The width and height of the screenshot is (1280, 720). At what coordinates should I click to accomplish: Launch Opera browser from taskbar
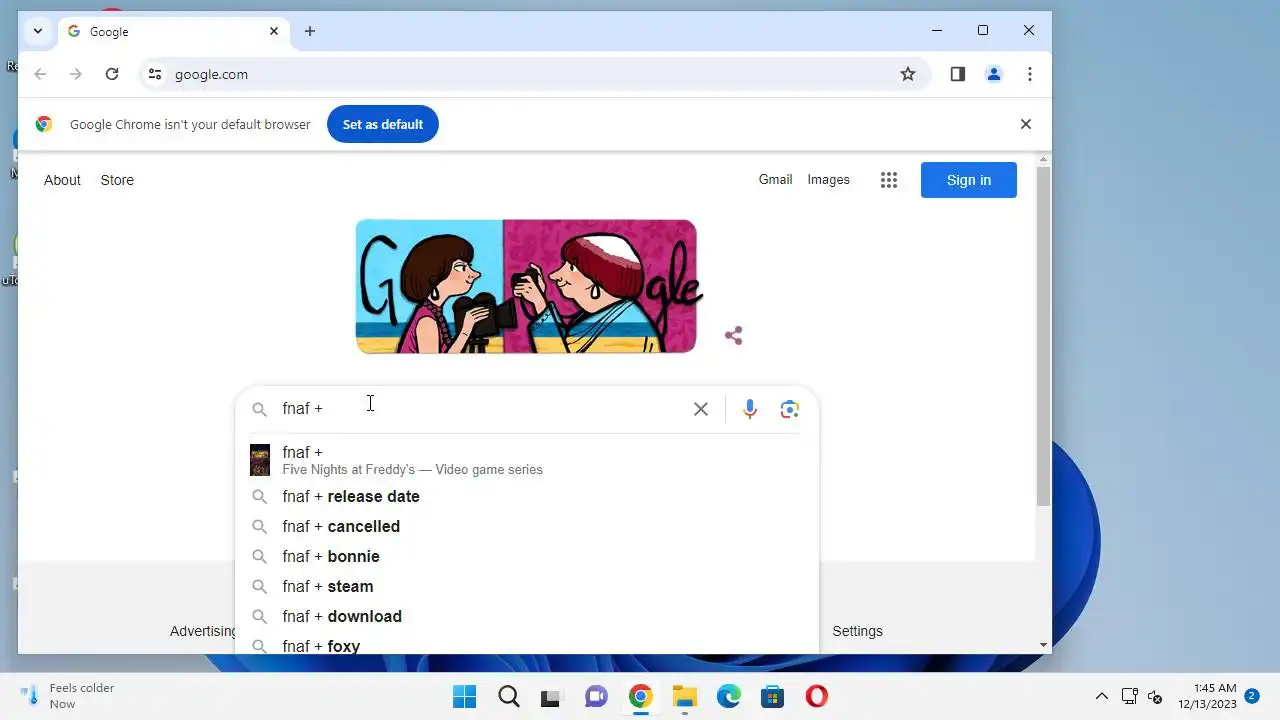(x=817, y=696)
